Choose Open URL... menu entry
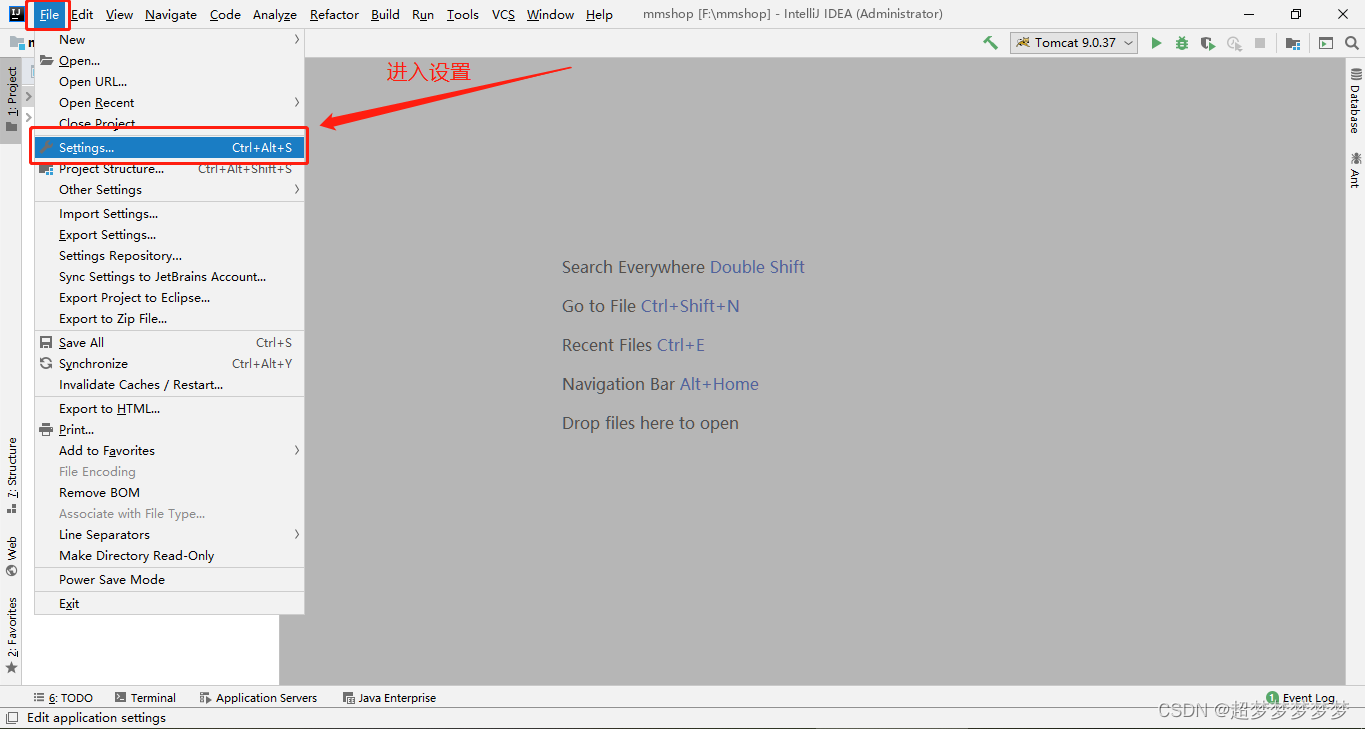 [169, 82]
